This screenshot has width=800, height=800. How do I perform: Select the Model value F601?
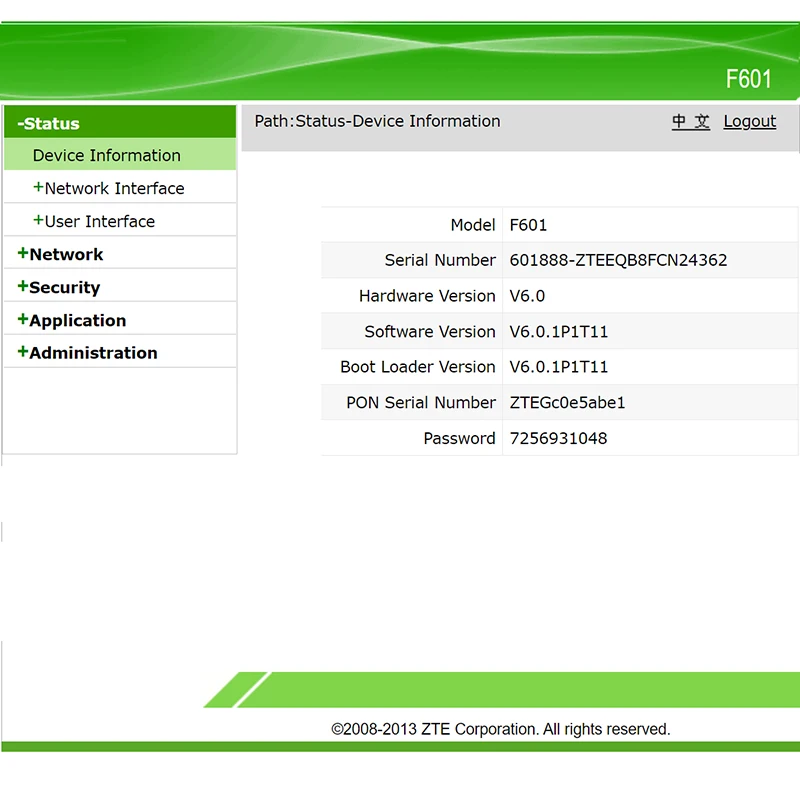[528, 225]
